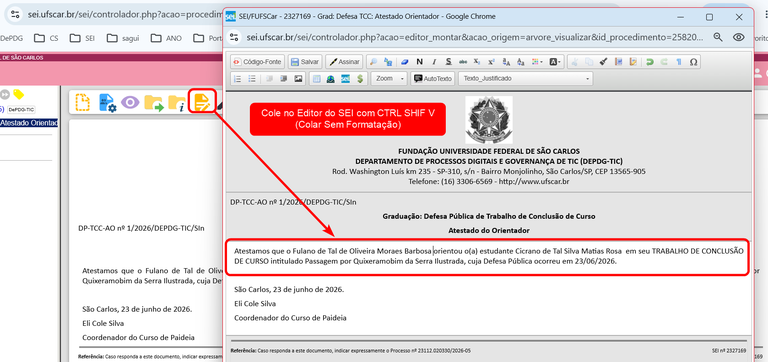768x362 pixels.
Task: Toggle the purple eye icon in SEI main toolbar
Action: (130, 102)
